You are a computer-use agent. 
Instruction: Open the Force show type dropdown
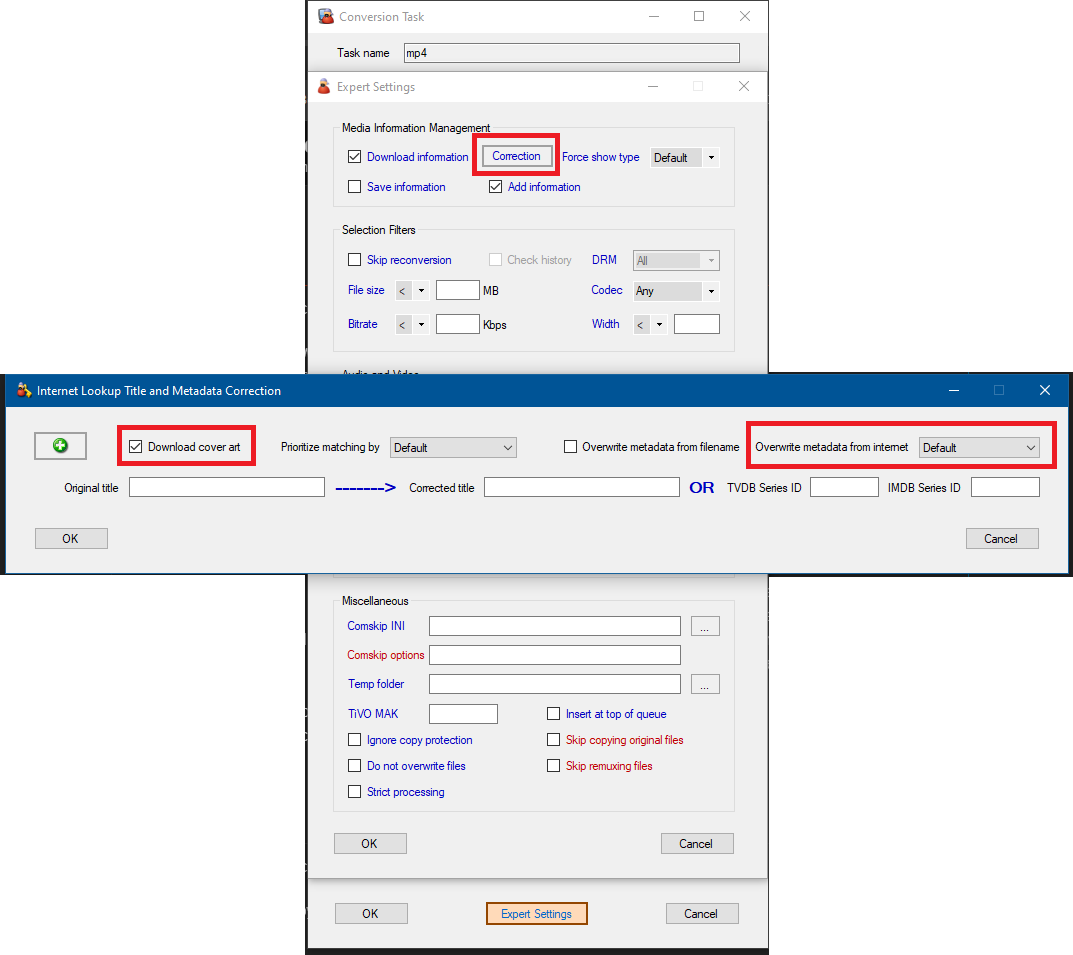tap(684, 158)
